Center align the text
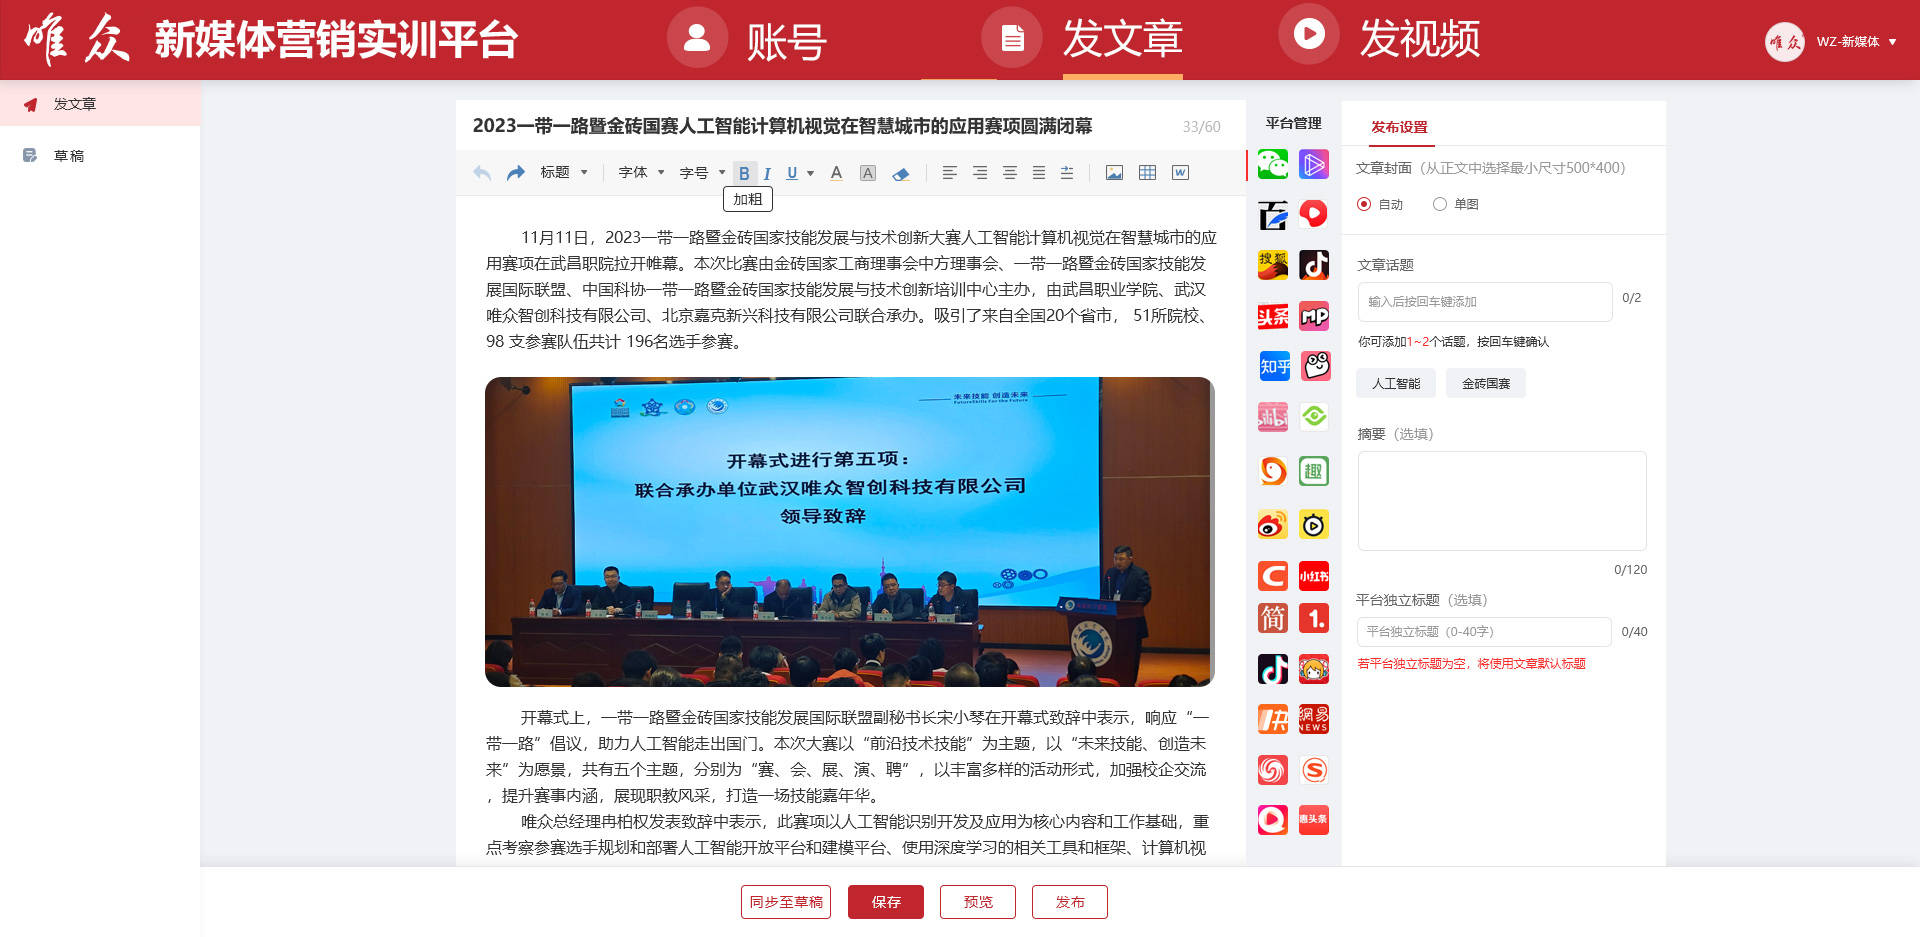Screen dimensions: 1920x937 tap(1010, 173)
